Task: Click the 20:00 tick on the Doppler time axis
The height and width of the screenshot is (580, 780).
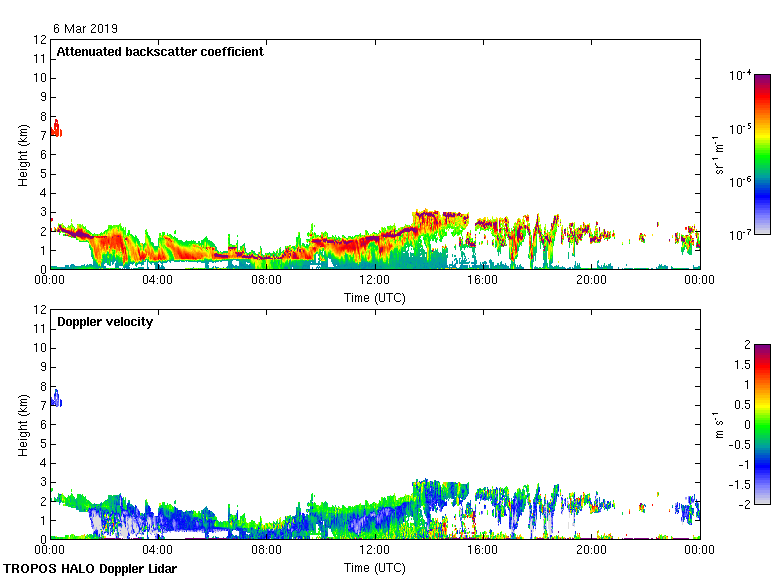Action: point(591,550)
